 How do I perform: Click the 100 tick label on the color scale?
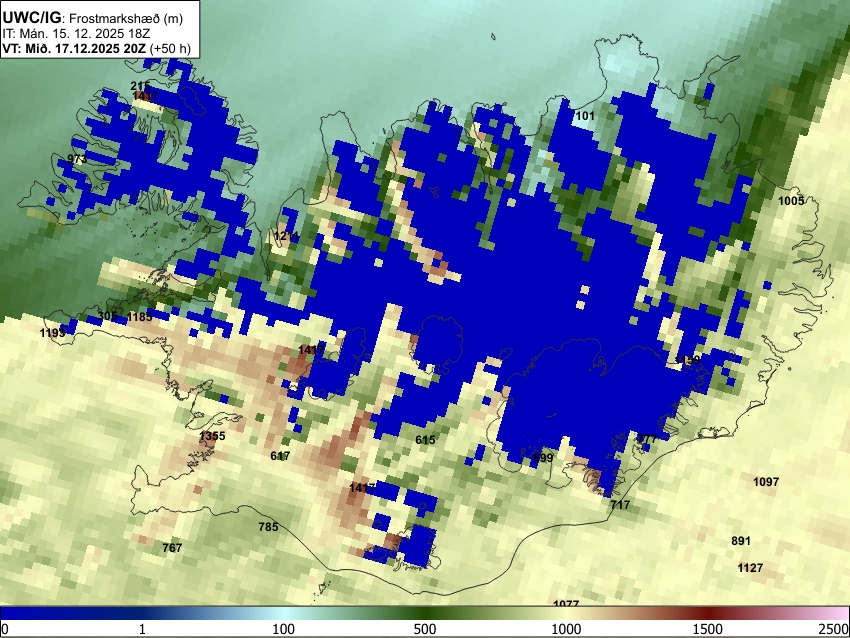coord(284,629)
